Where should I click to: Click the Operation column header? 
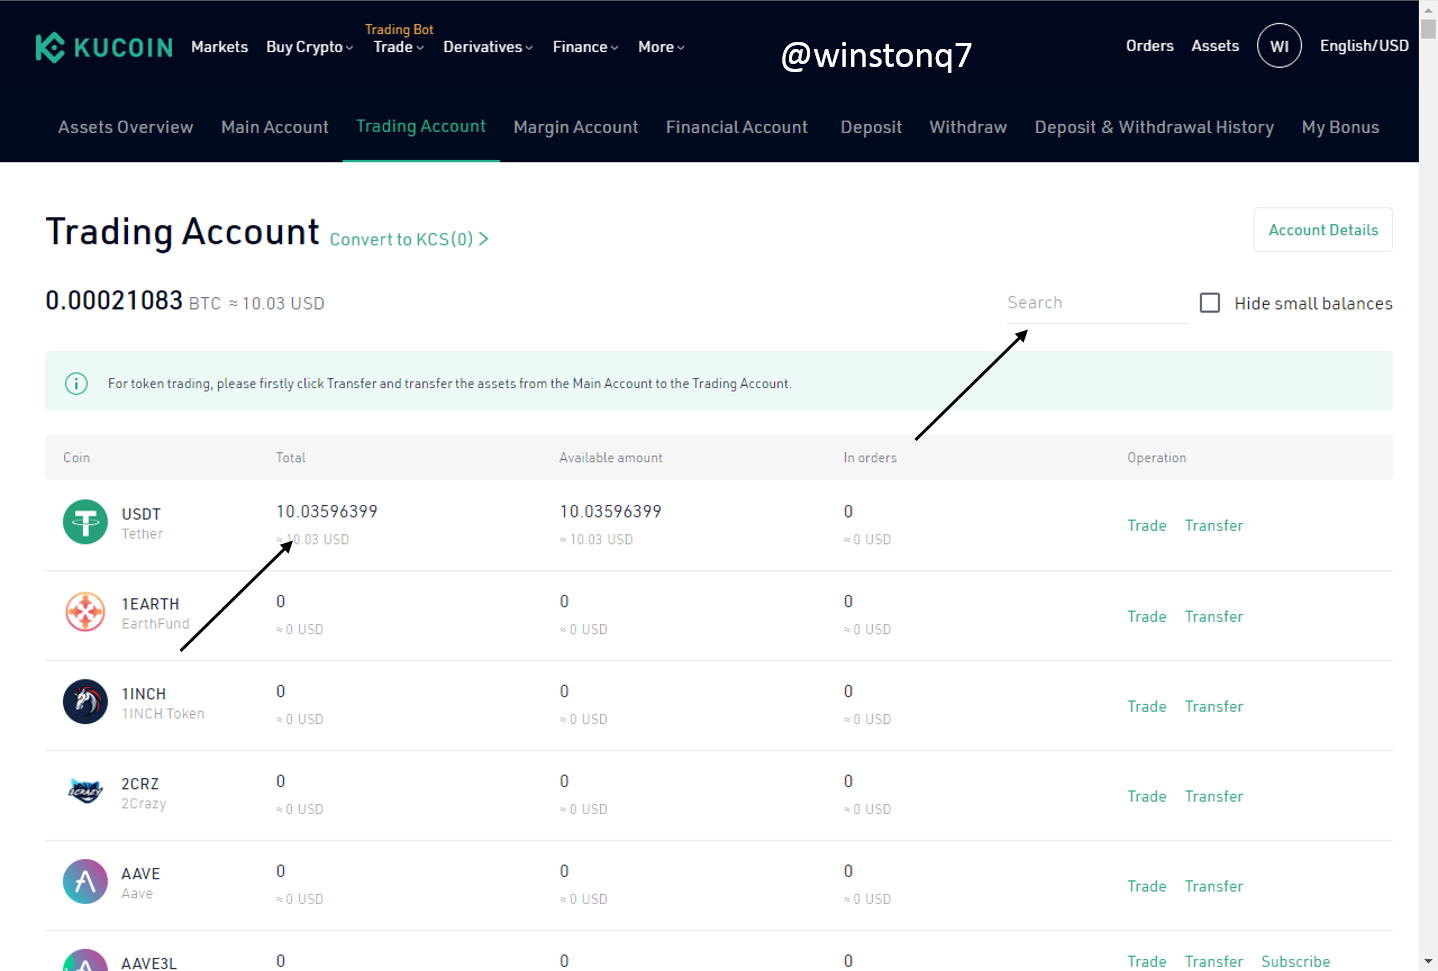click(1157, 458)
